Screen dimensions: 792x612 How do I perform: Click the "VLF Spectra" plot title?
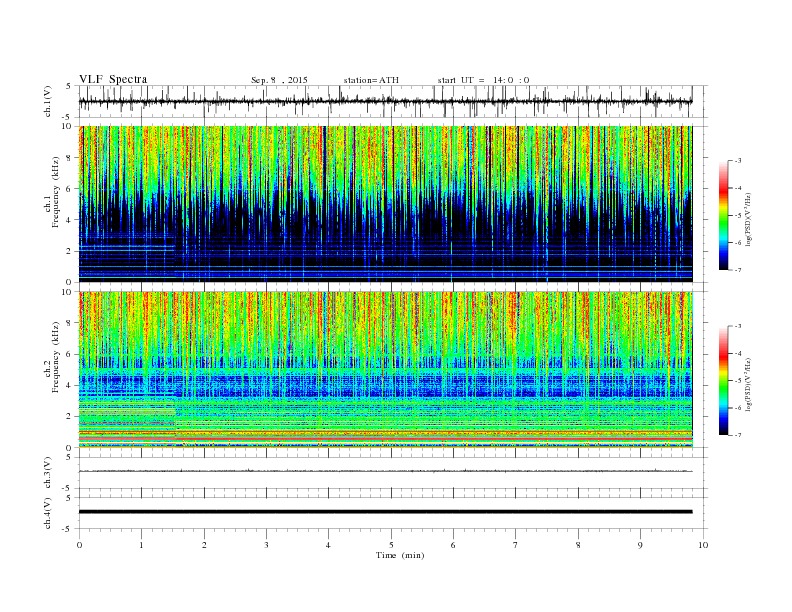coord(113,79)
